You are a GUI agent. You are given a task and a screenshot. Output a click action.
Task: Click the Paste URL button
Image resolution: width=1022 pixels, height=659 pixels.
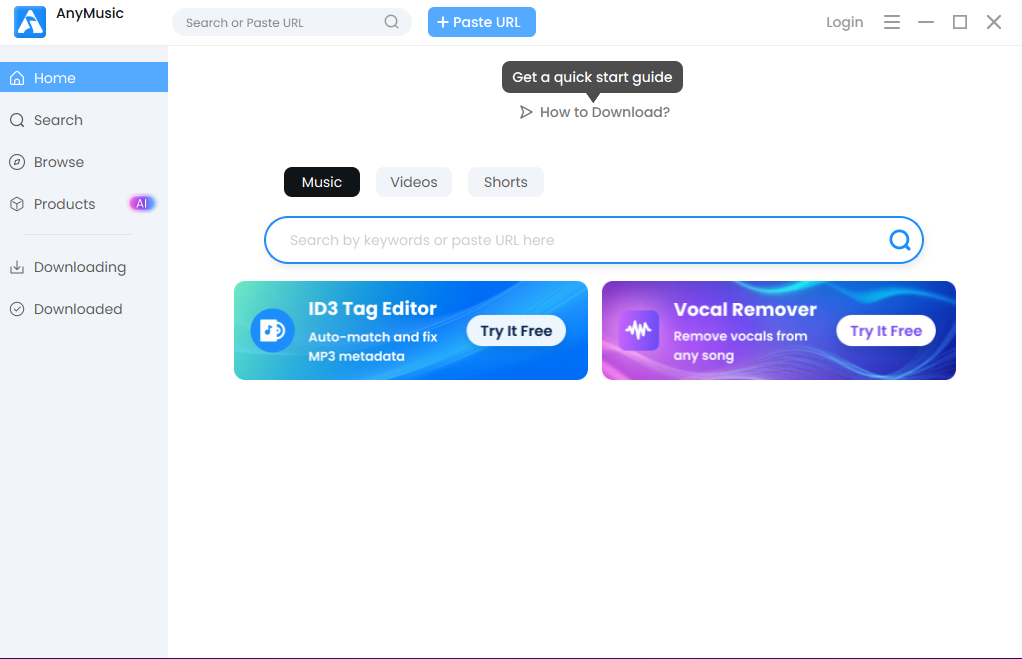pos(482,22)
